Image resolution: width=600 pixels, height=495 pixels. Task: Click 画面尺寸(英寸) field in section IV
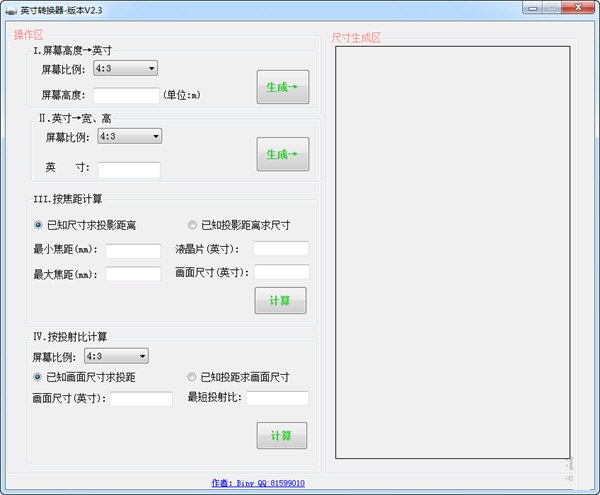141,399
